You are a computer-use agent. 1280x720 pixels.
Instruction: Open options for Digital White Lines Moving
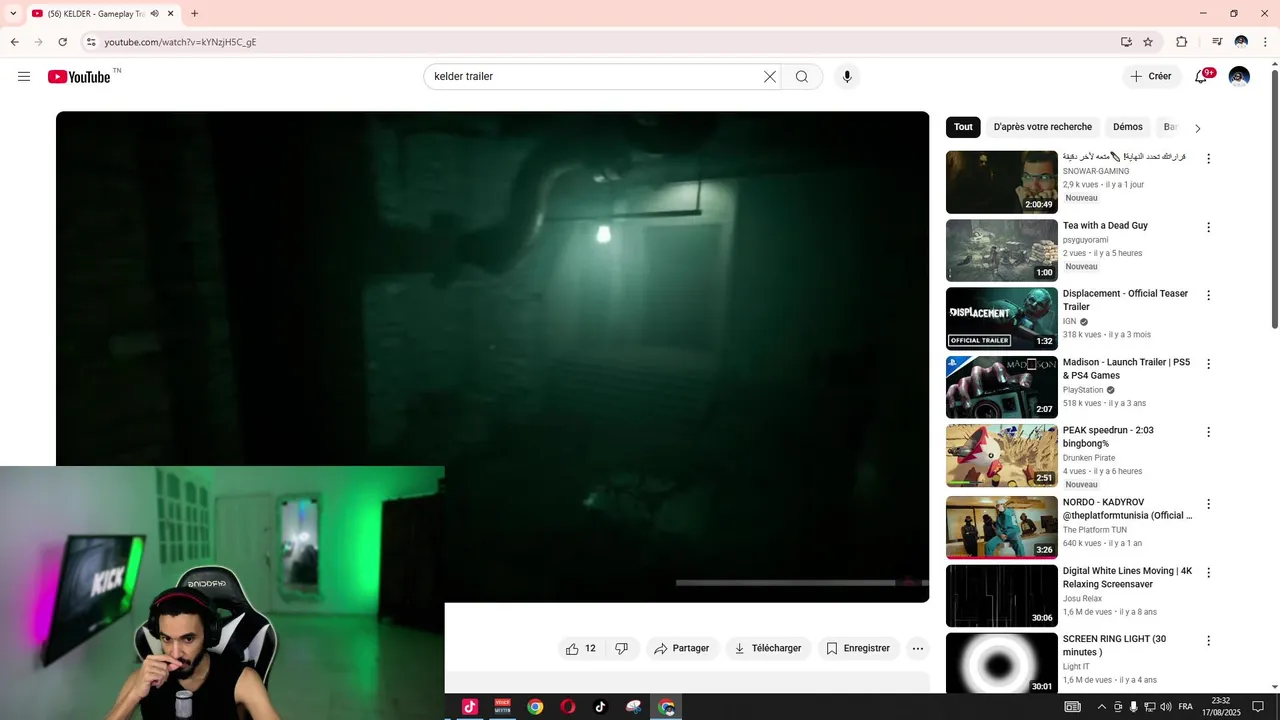1208,573
